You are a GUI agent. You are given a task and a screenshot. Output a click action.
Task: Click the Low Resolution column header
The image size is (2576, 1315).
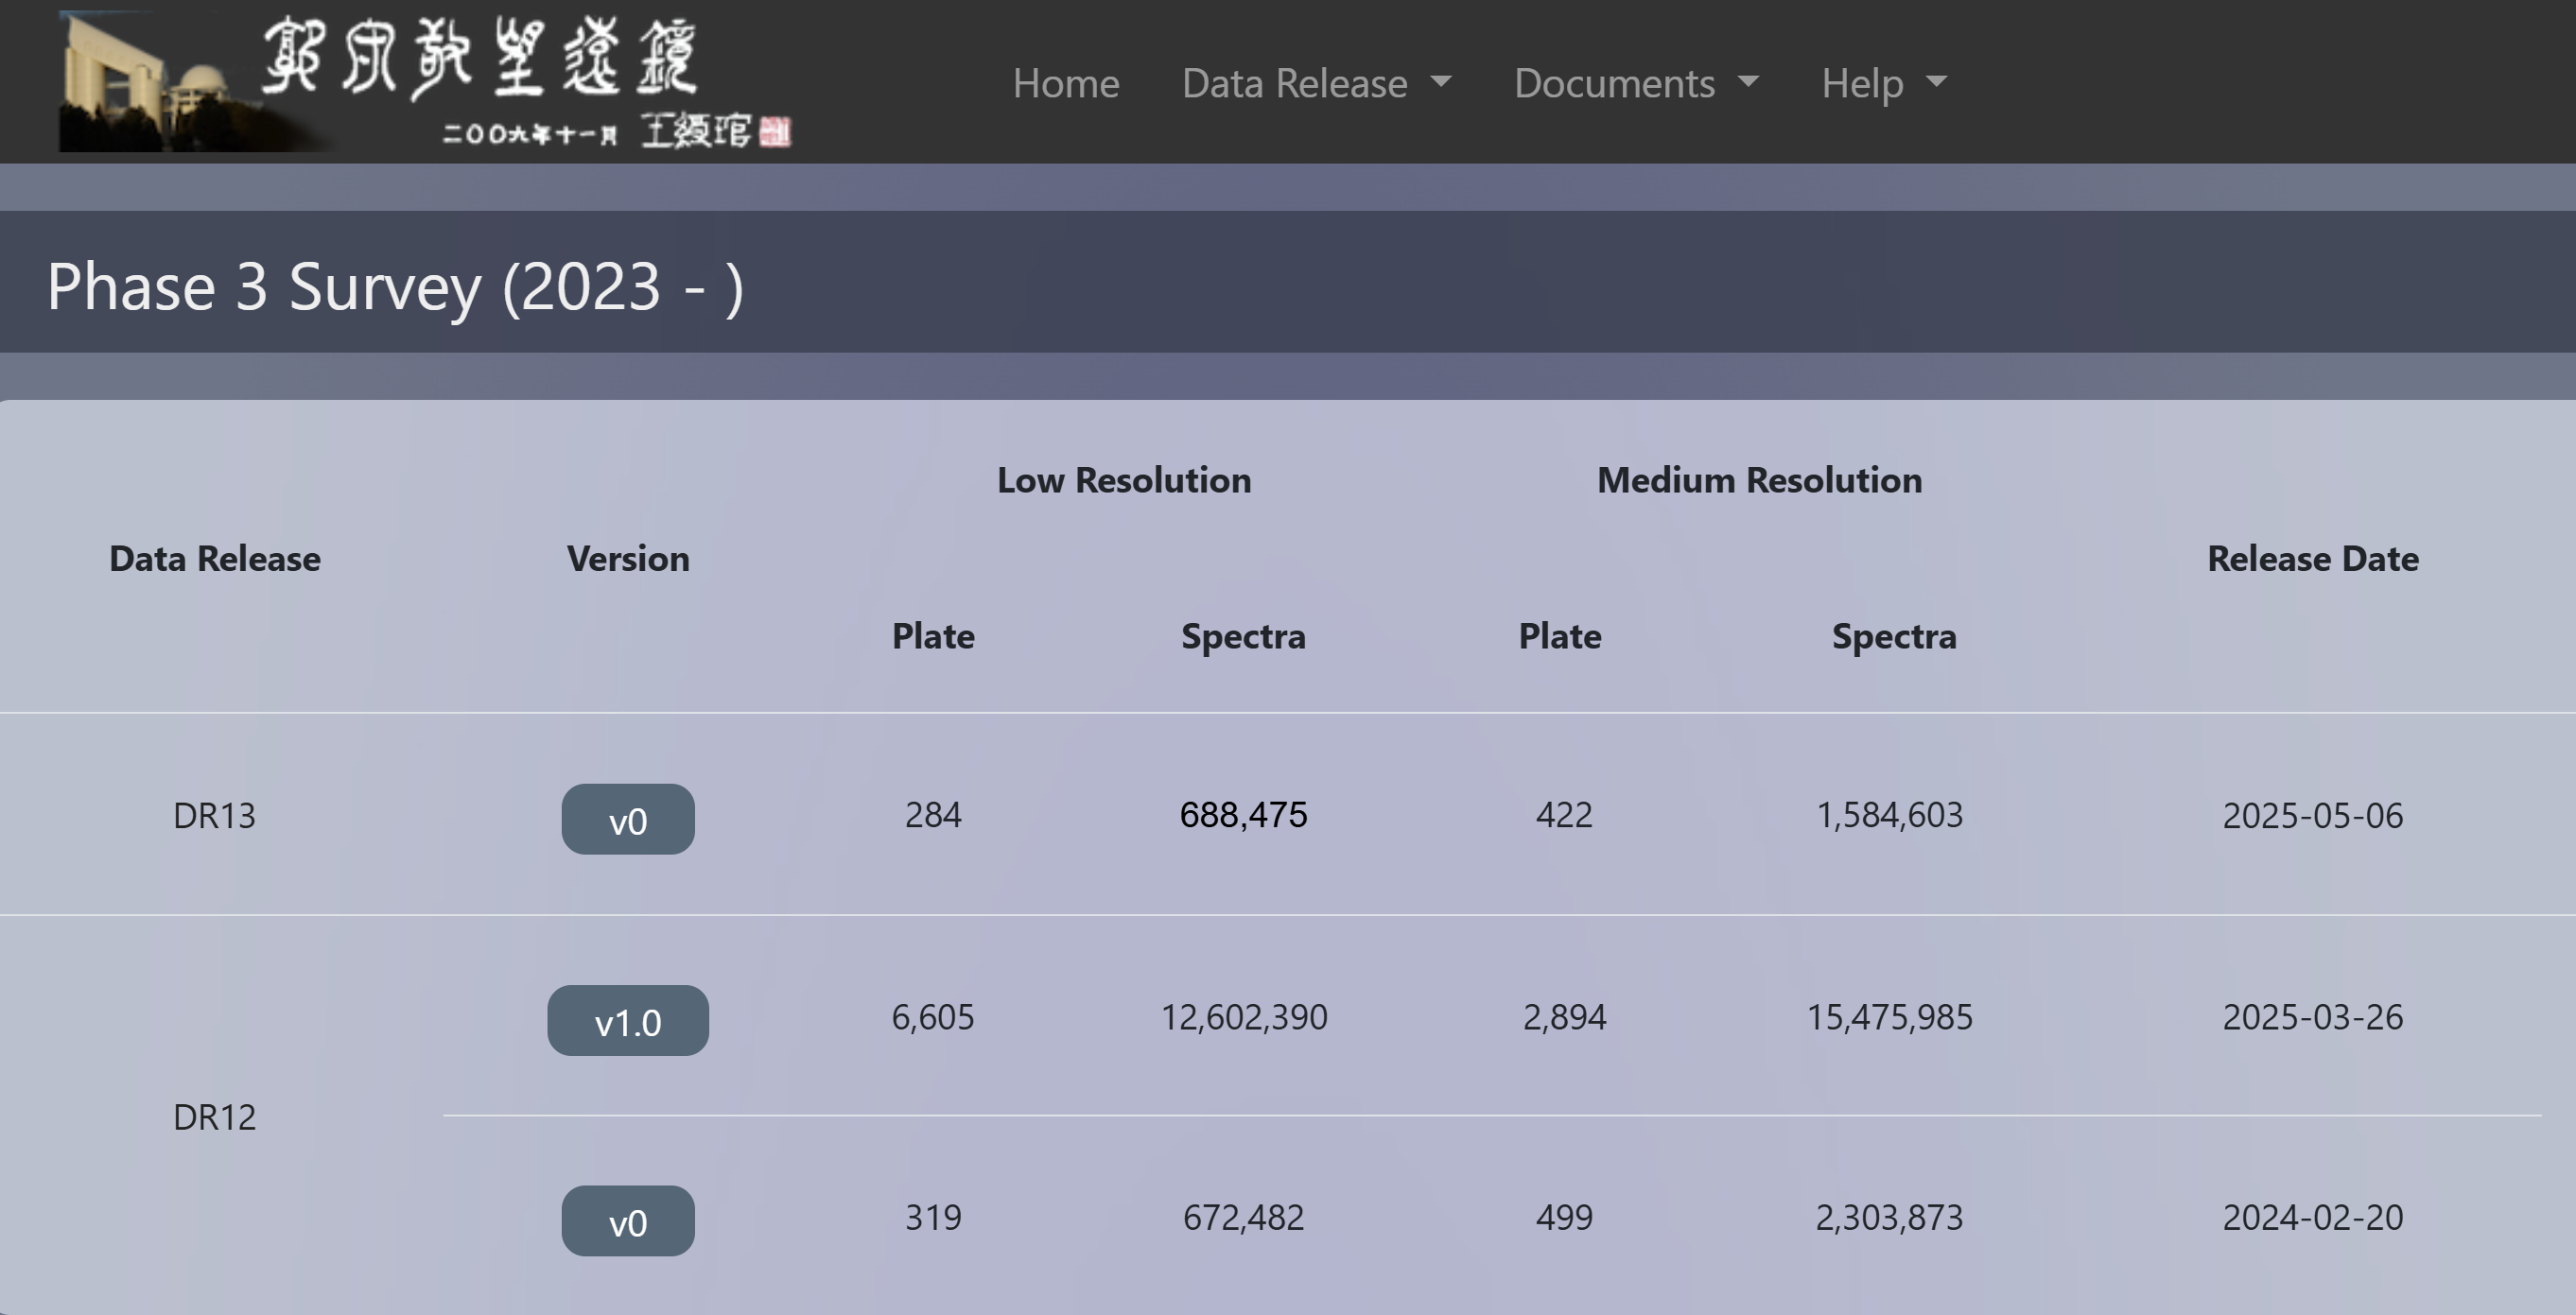(x=1123, y=480)
